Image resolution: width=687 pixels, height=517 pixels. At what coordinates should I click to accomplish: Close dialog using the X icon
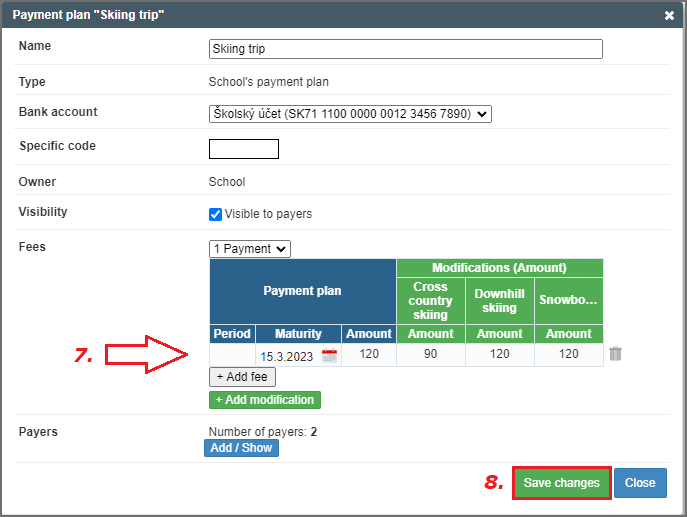pos(669,16)
